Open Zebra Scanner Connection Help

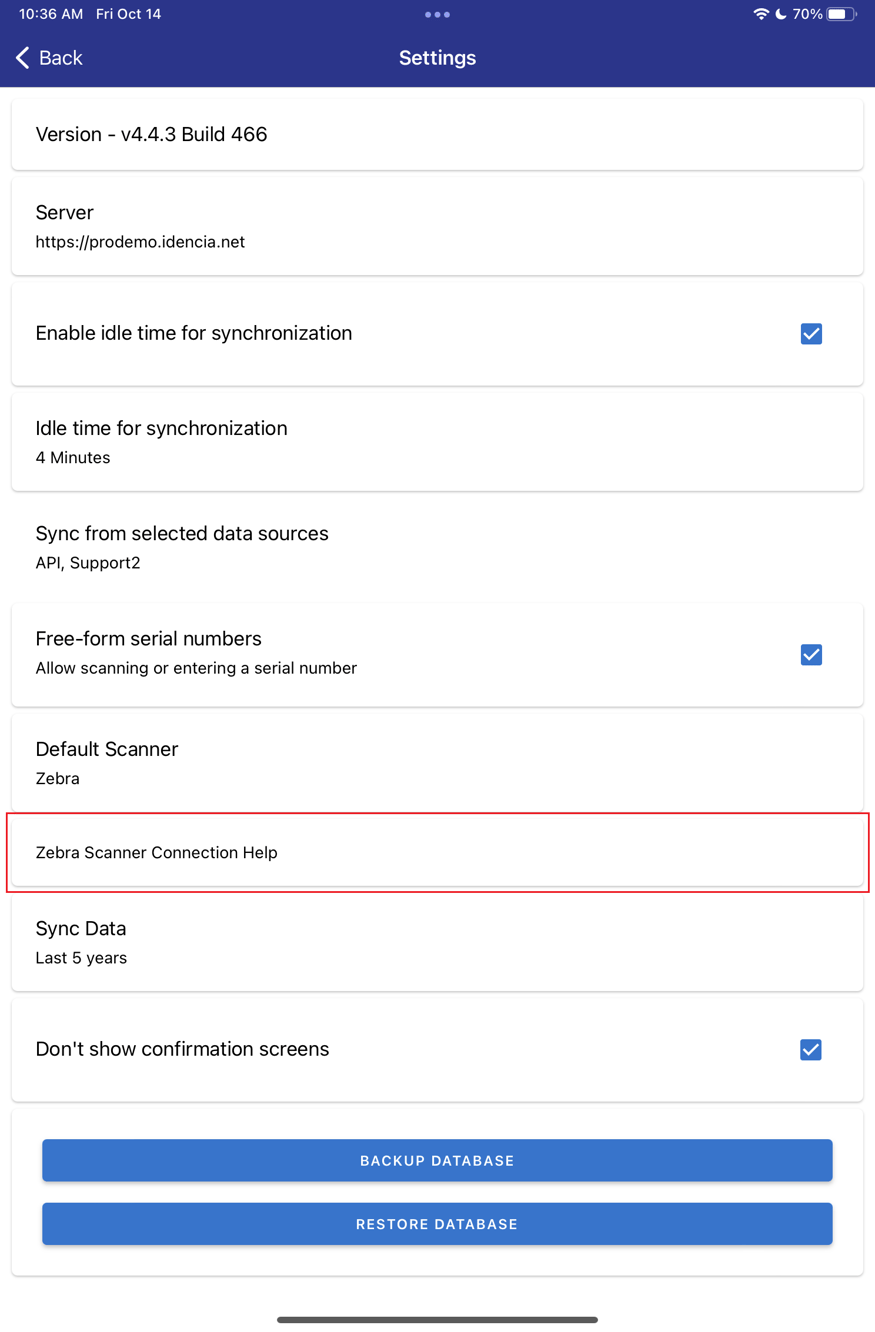[437, 852]
